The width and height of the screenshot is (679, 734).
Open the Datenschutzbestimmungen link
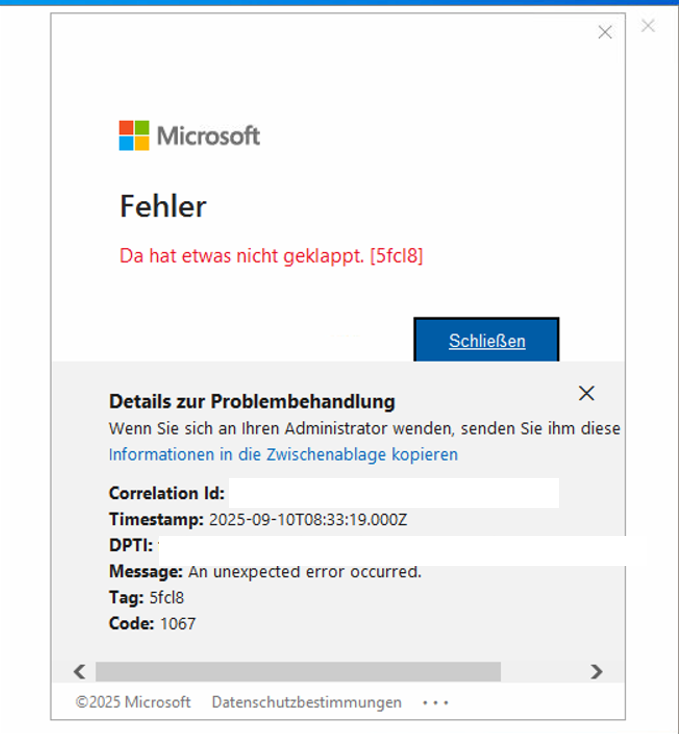(x=306, y=702)
